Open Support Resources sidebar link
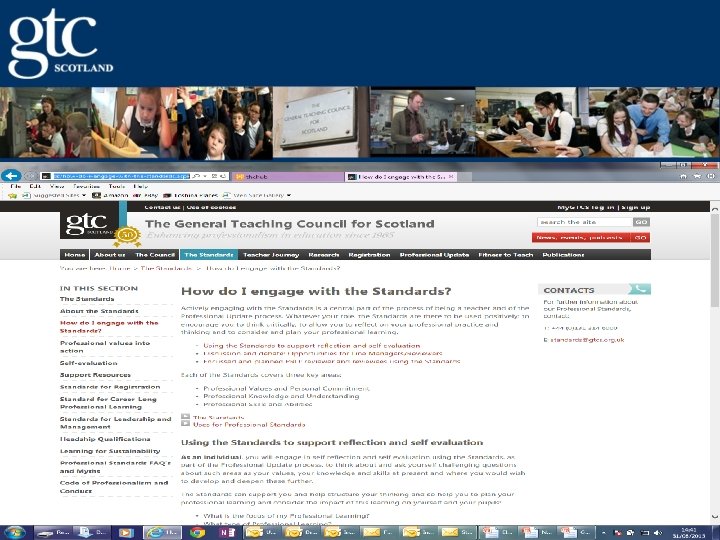Viewport: 720px width, 540px height. tap(95, 375)
